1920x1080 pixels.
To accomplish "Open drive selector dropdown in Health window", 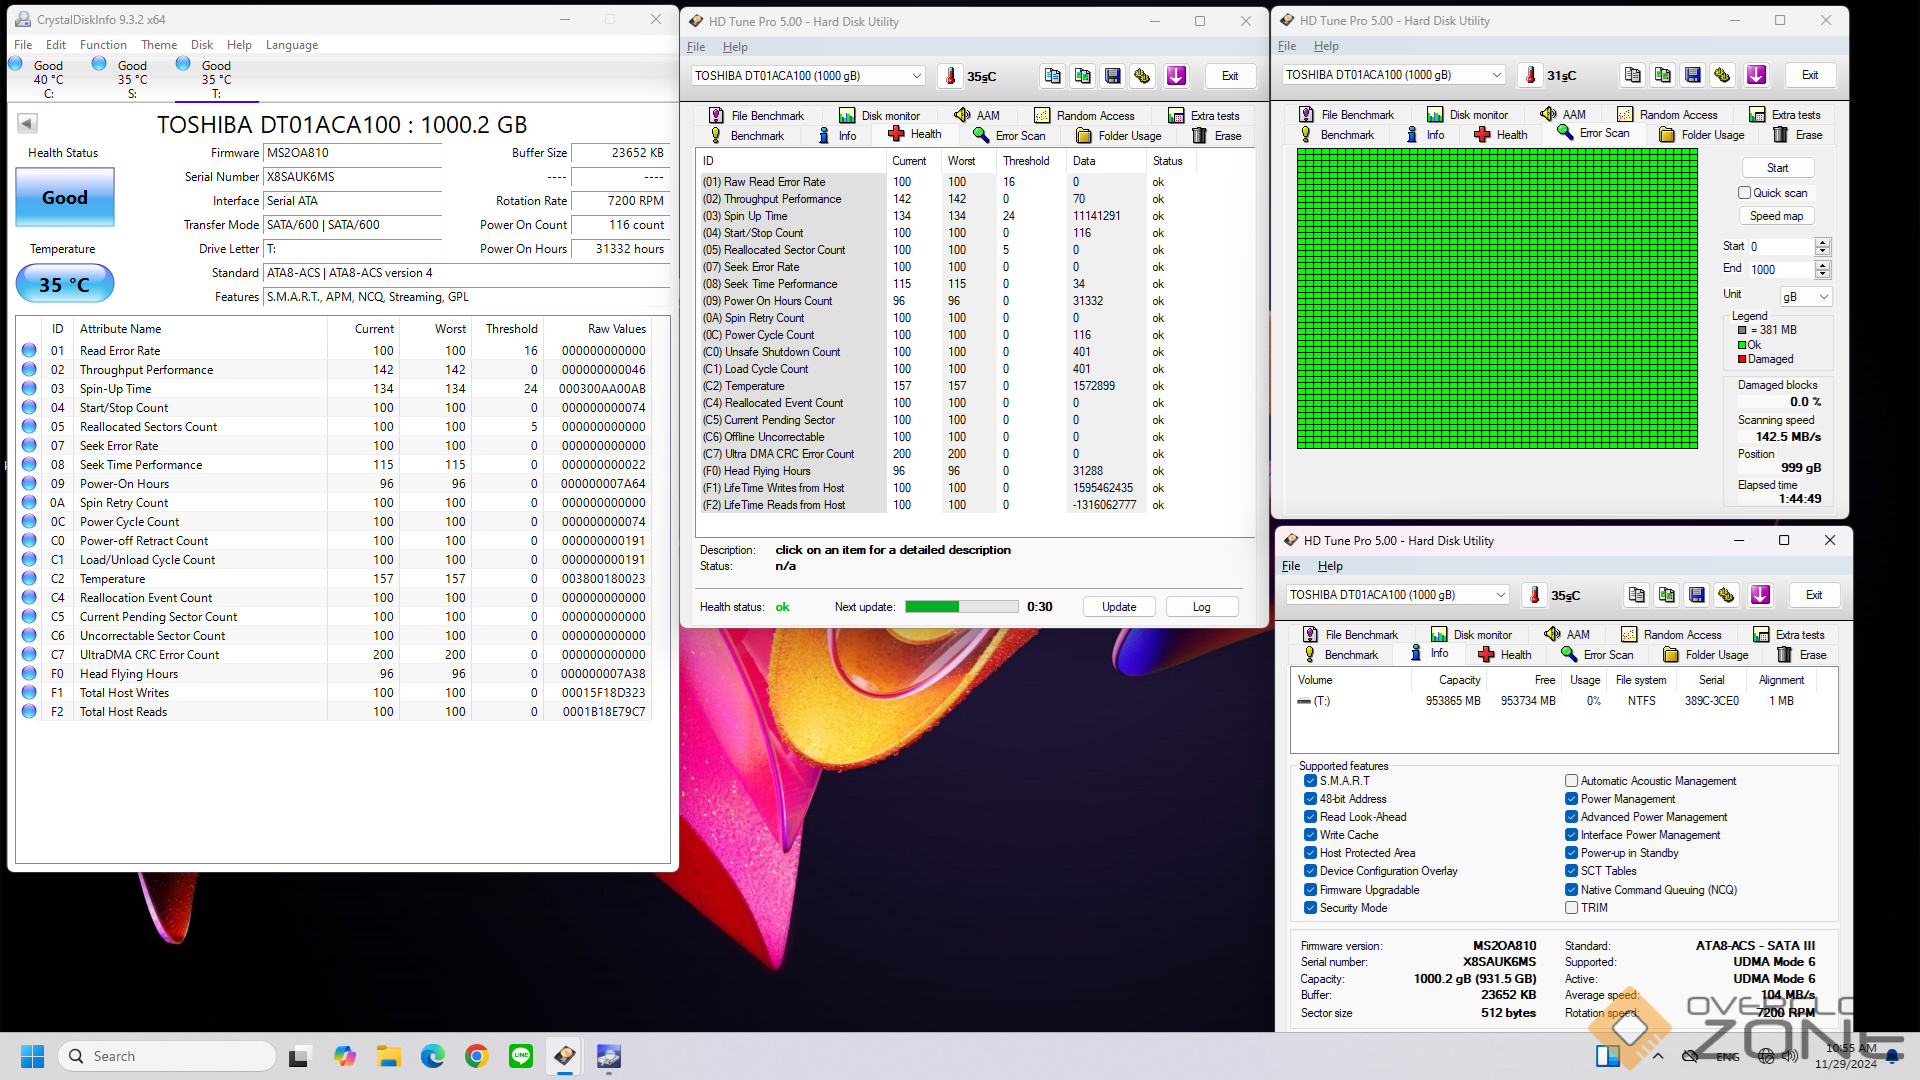I will [916, 76].
